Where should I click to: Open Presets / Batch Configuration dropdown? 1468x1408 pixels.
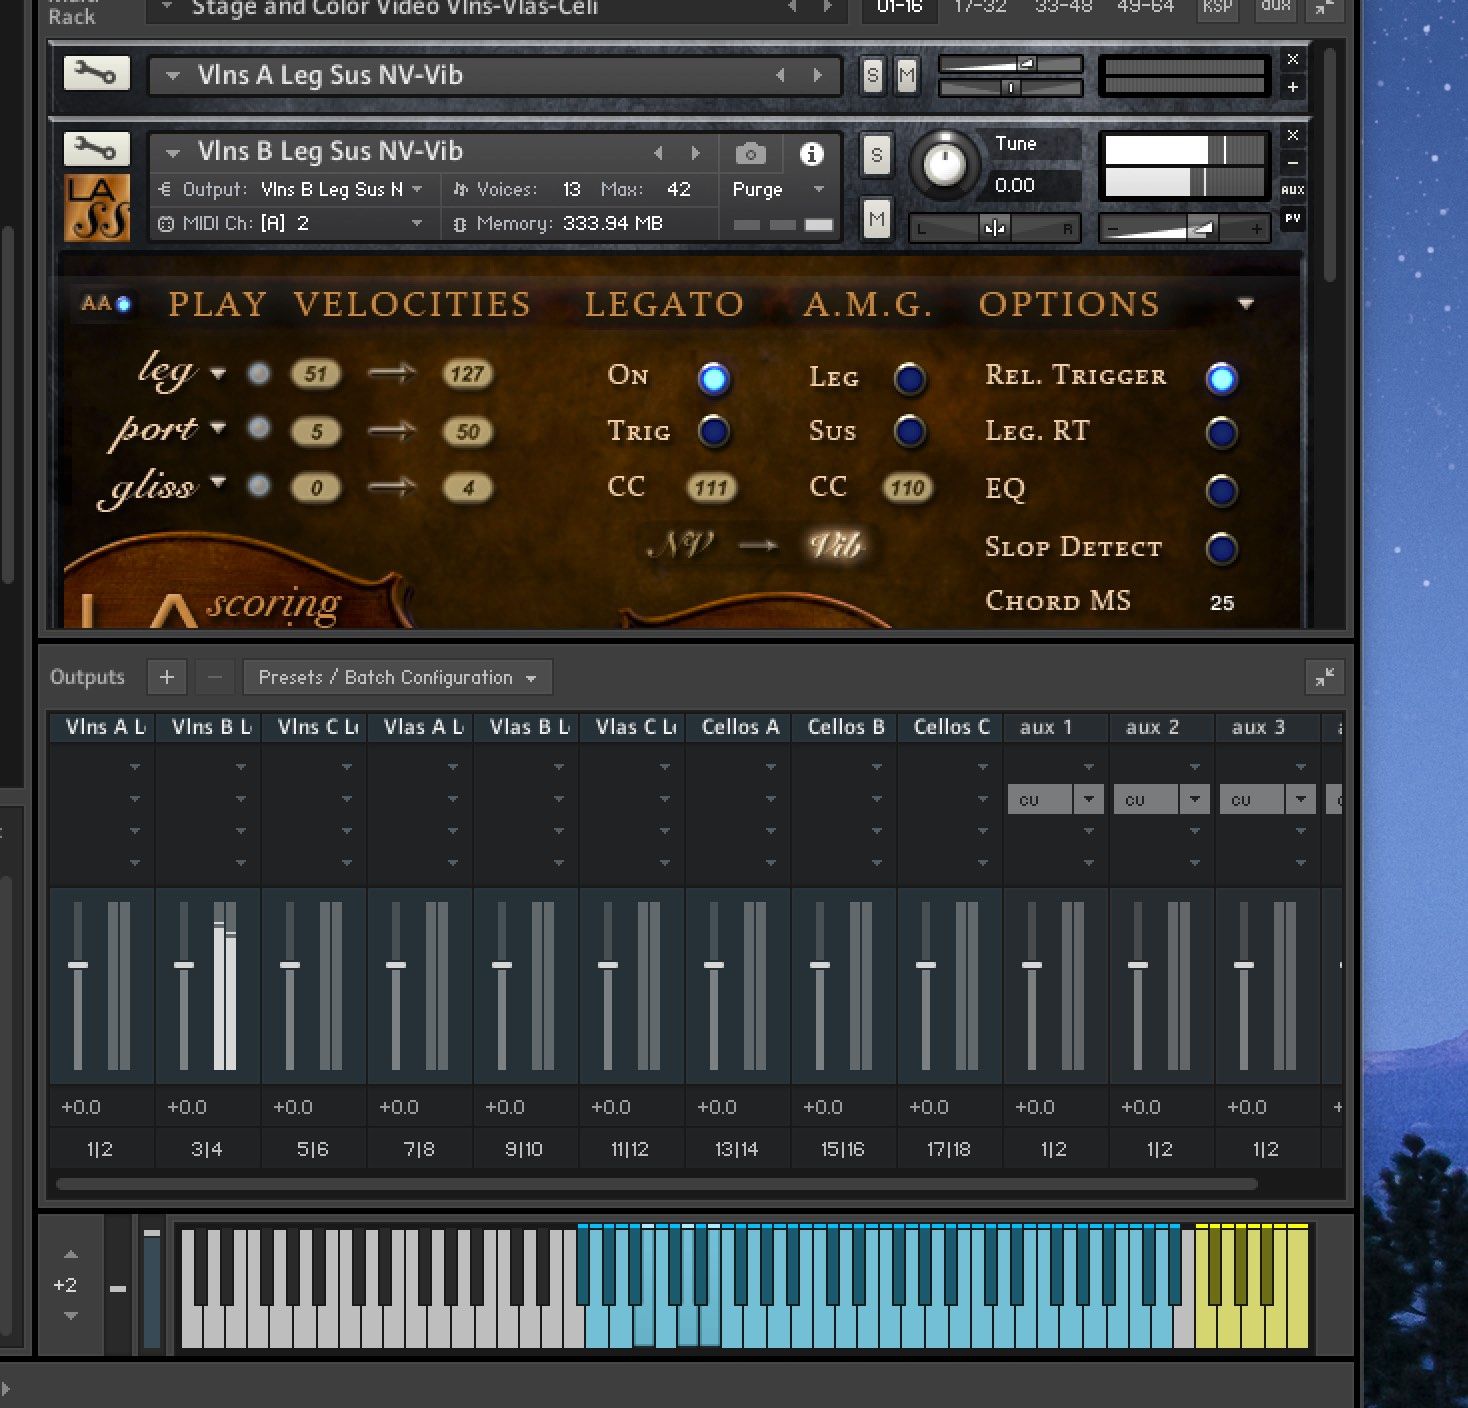coord(397,678)
